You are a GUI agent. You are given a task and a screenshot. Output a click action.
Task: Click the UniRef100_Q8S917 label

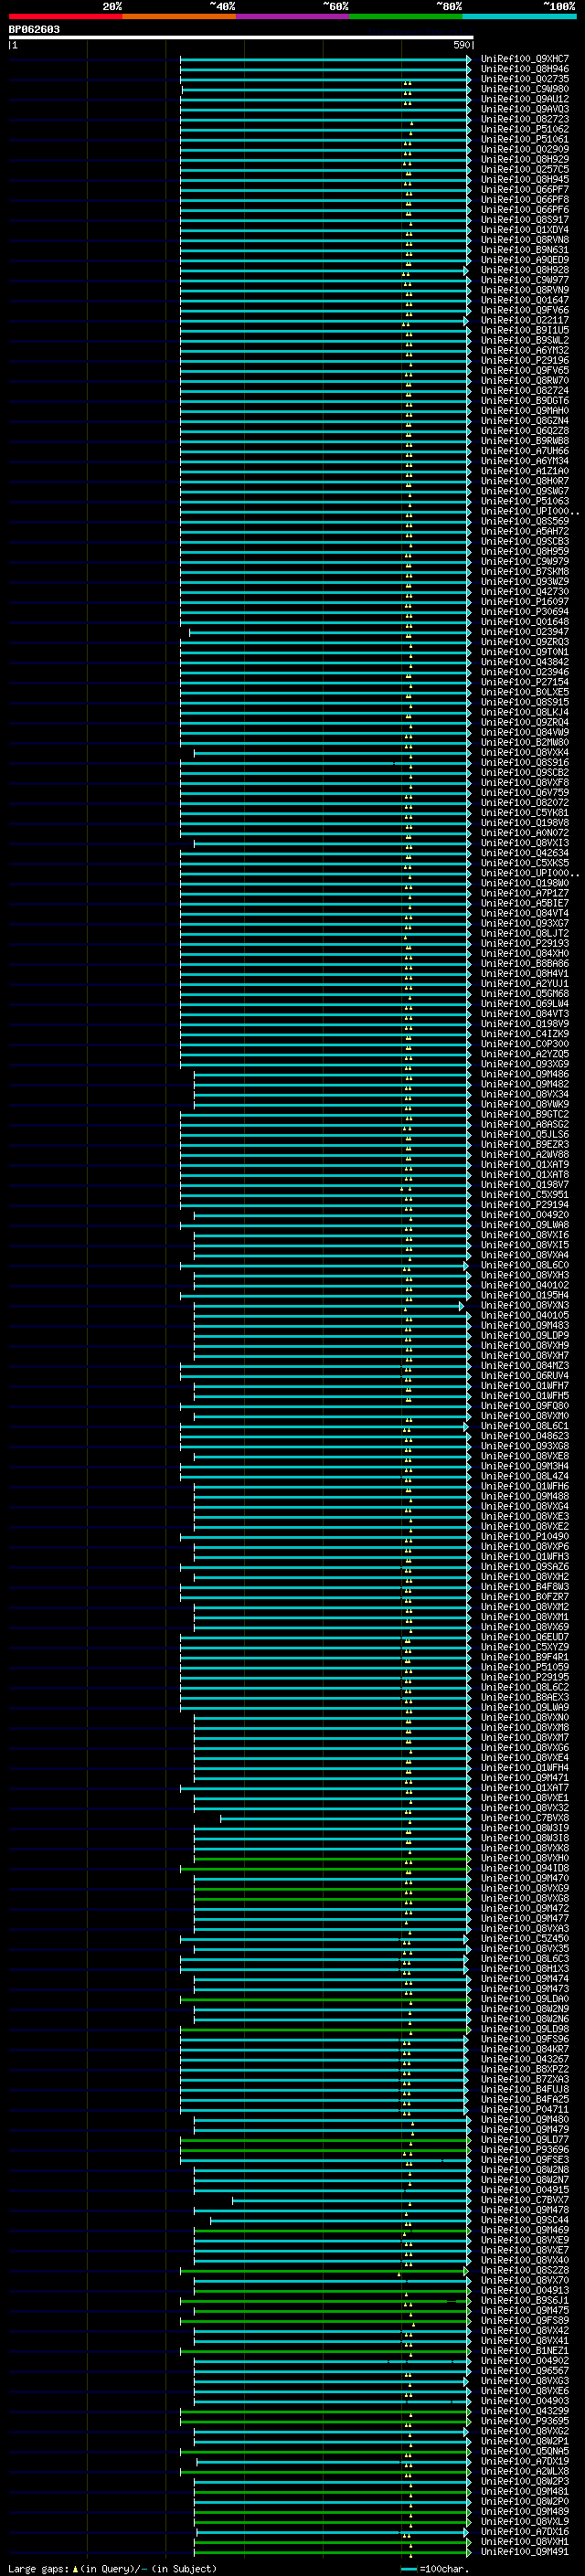click(525, 220)
